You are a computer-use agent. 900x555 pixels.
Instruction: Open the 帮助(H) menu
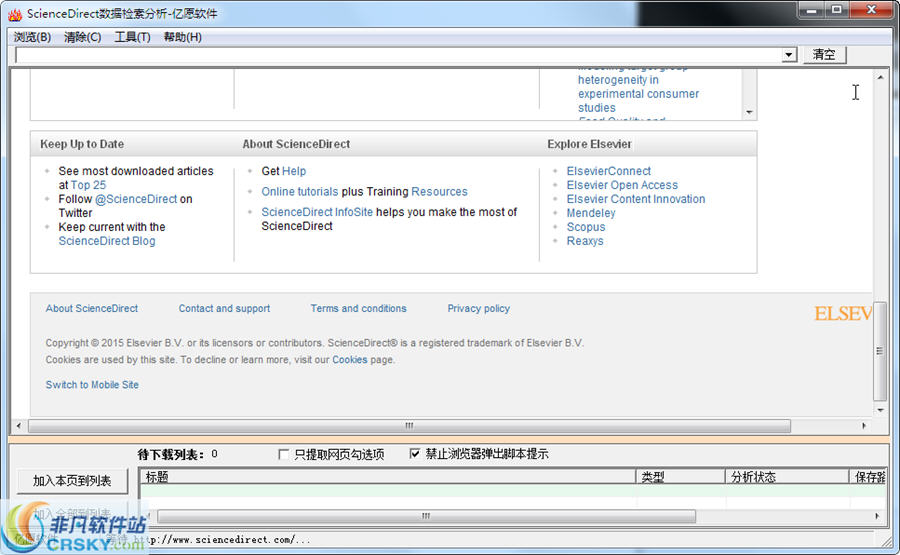(x=183, y=37)
